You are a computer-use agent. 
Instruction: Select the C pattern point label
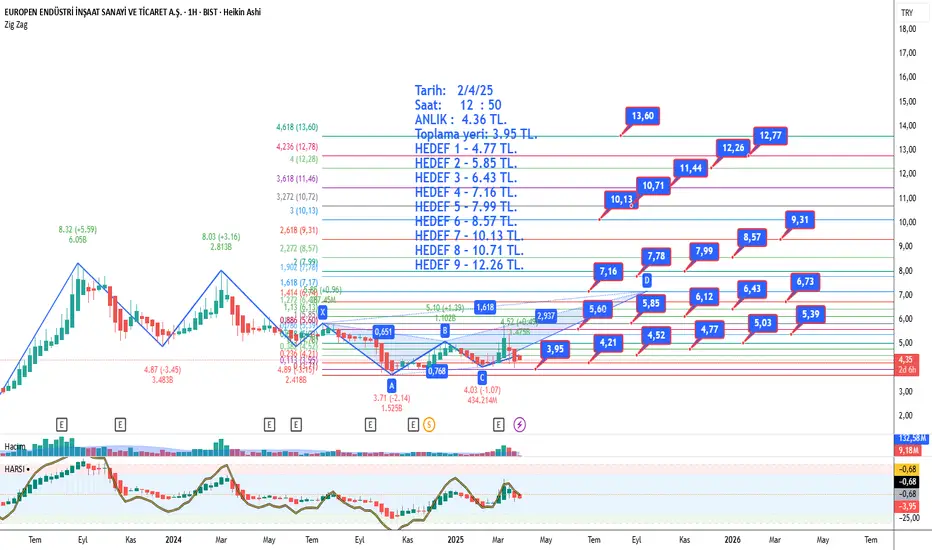coord(482,378)
